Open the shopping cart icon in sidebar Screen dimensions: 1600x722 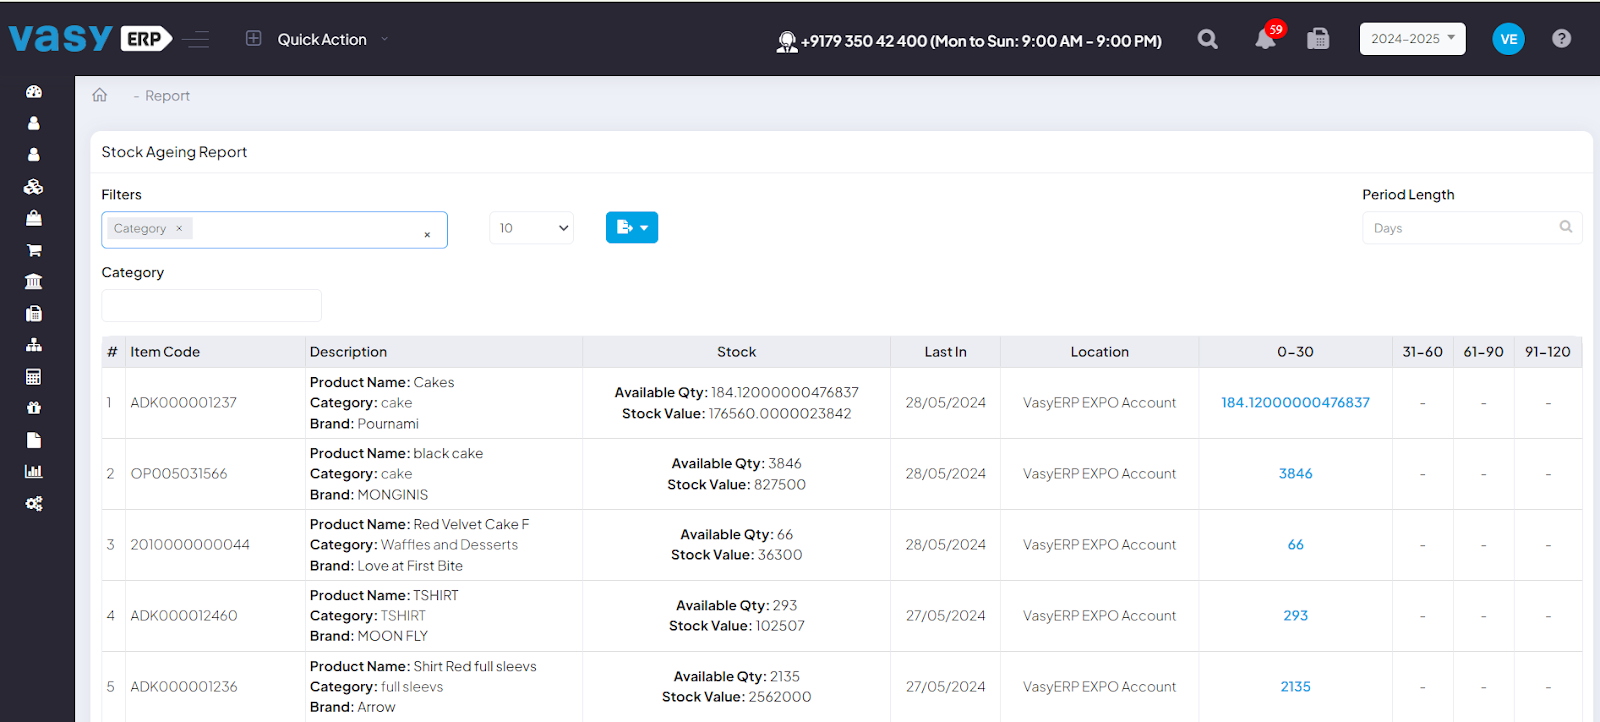(x=34, y=250)
